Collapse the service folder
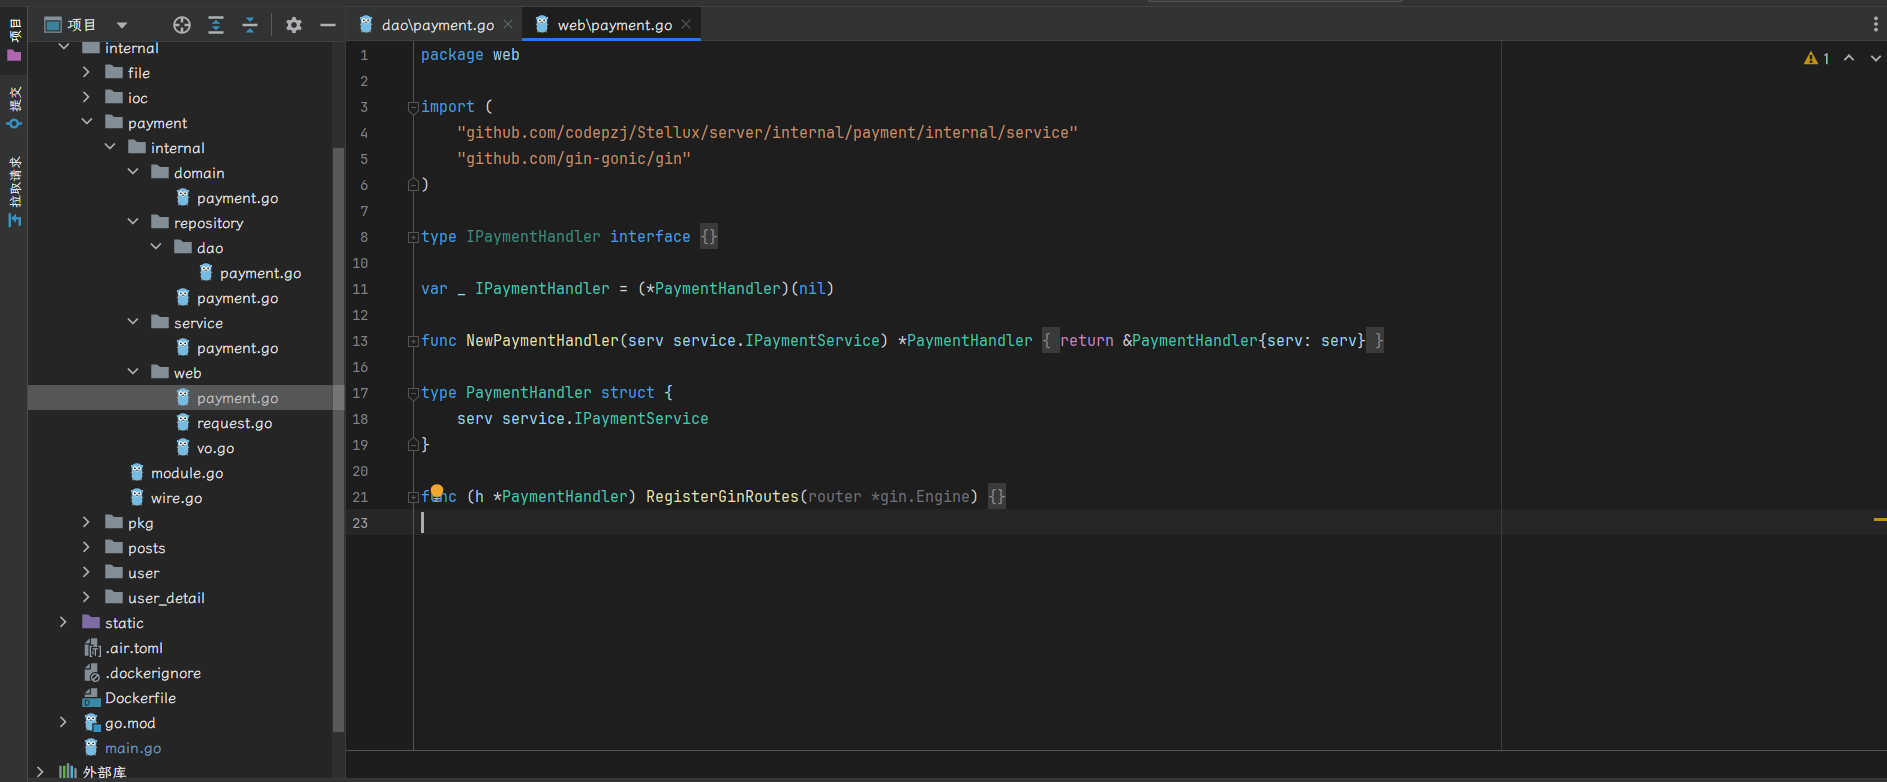Image resolution: width=1887 pixels, height=782 pixels. pos(133,322)
